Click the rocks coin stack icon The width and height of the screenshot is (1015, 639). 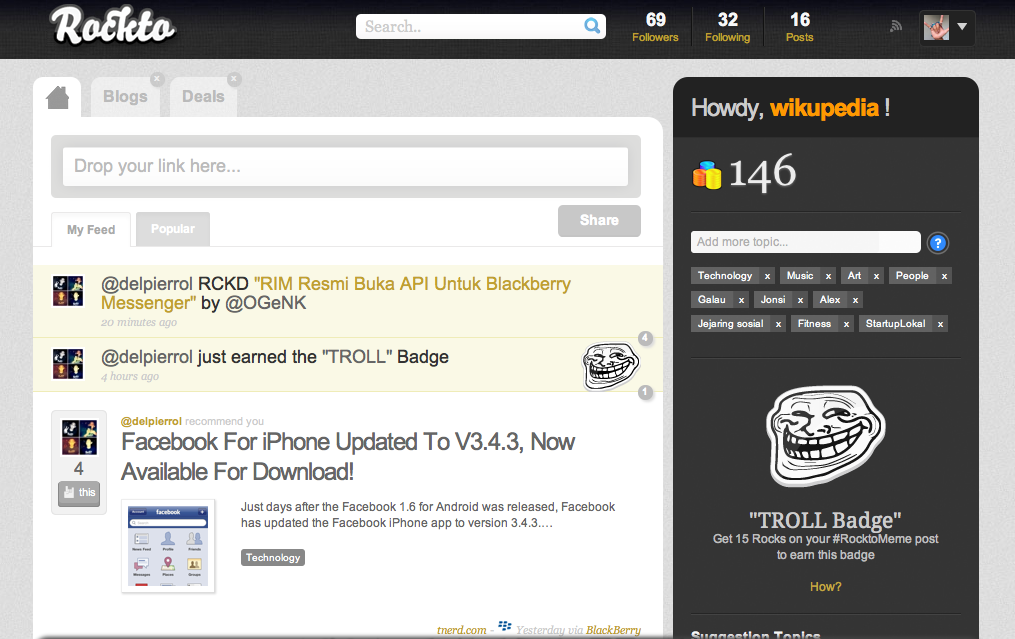click(707, 174)
